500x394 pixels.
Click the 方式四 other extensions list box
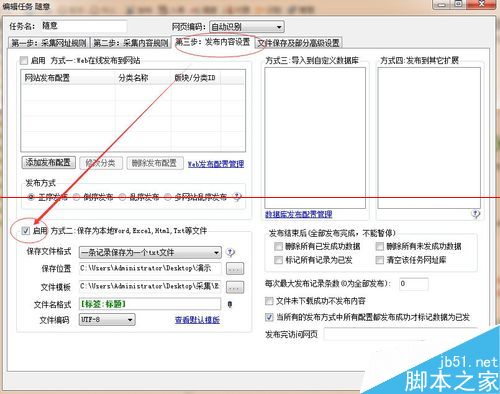coord(429,138)
